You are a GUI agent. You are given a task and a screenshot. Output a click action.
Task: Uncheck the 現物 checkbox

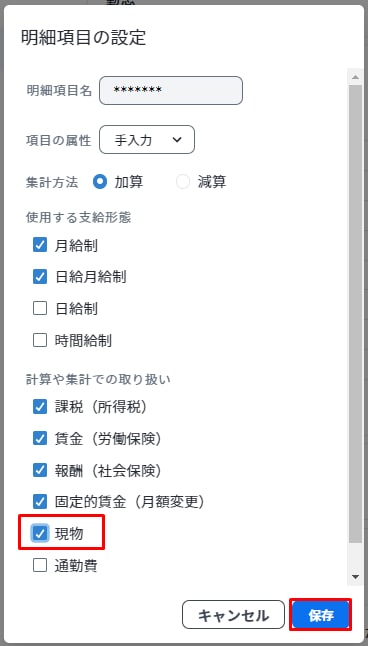coord(40,534)
